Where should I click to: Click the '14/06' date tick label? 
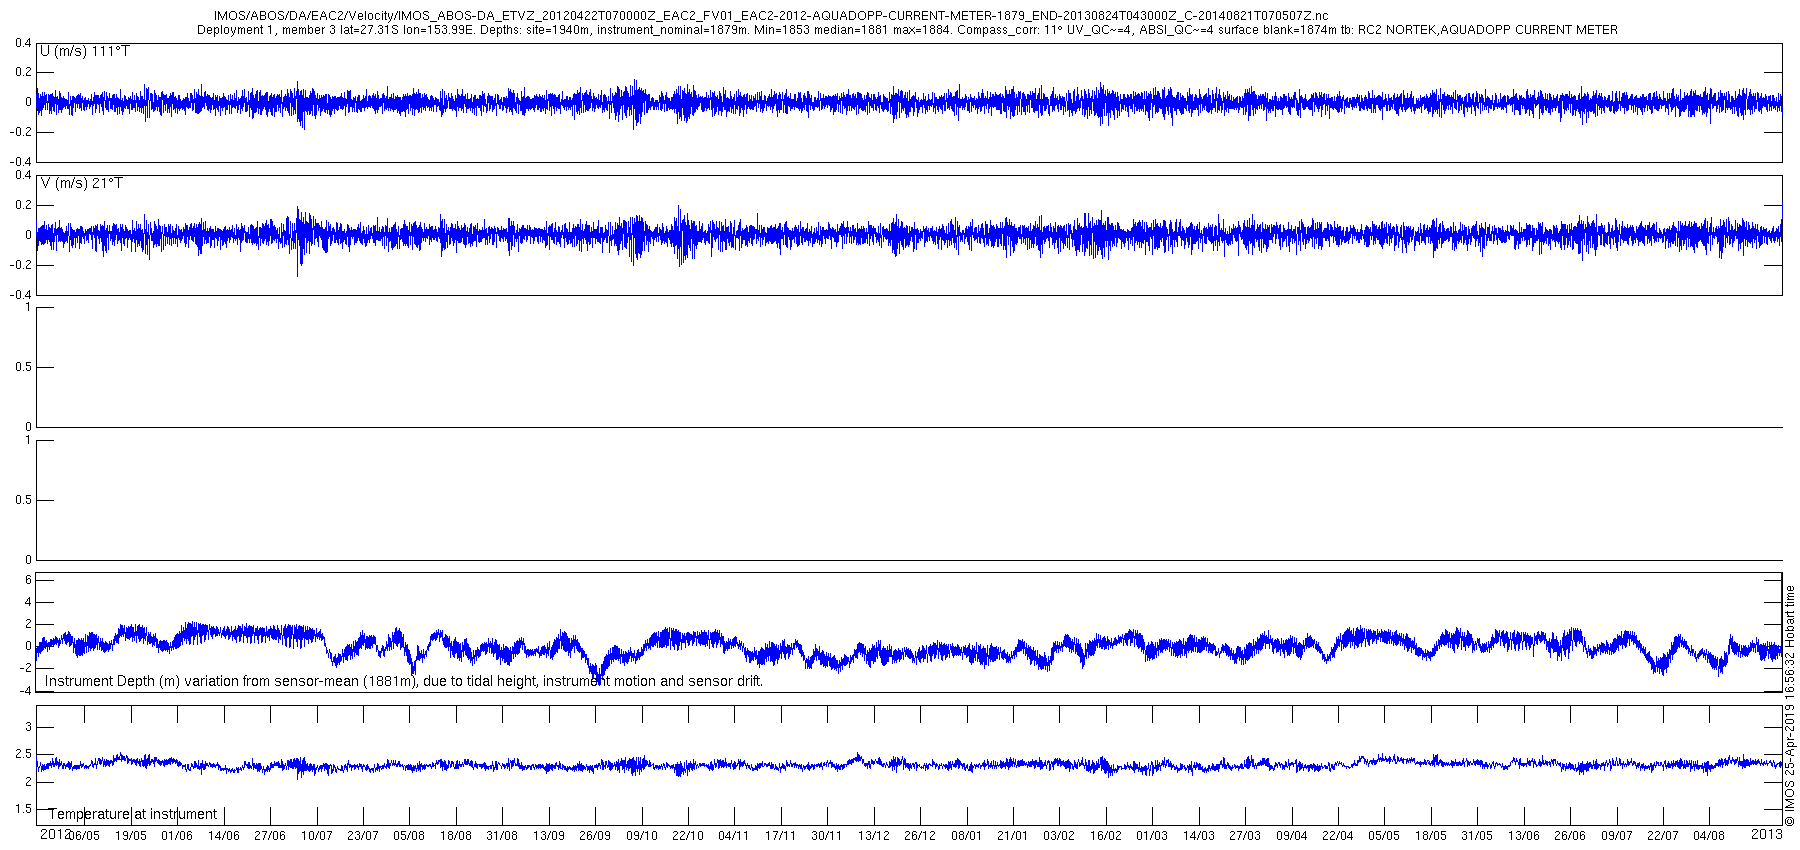224,836
